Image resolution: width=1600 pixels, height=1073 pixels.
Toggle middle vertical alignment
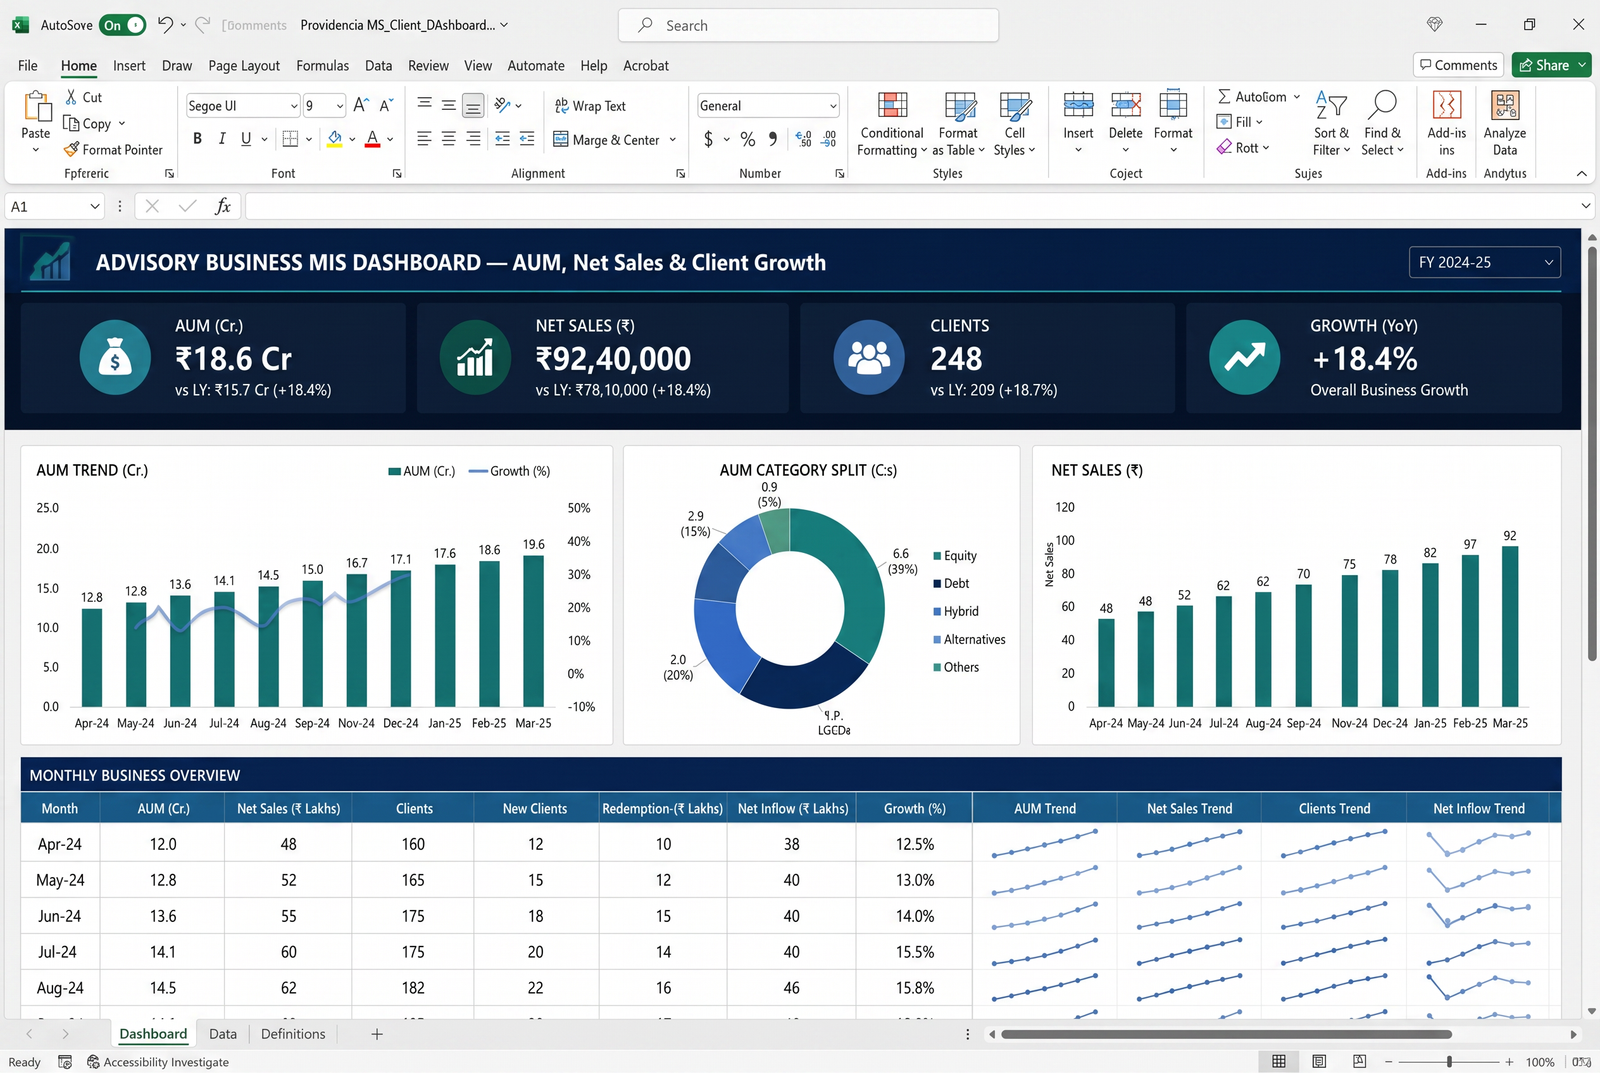(x=448, y=104)
